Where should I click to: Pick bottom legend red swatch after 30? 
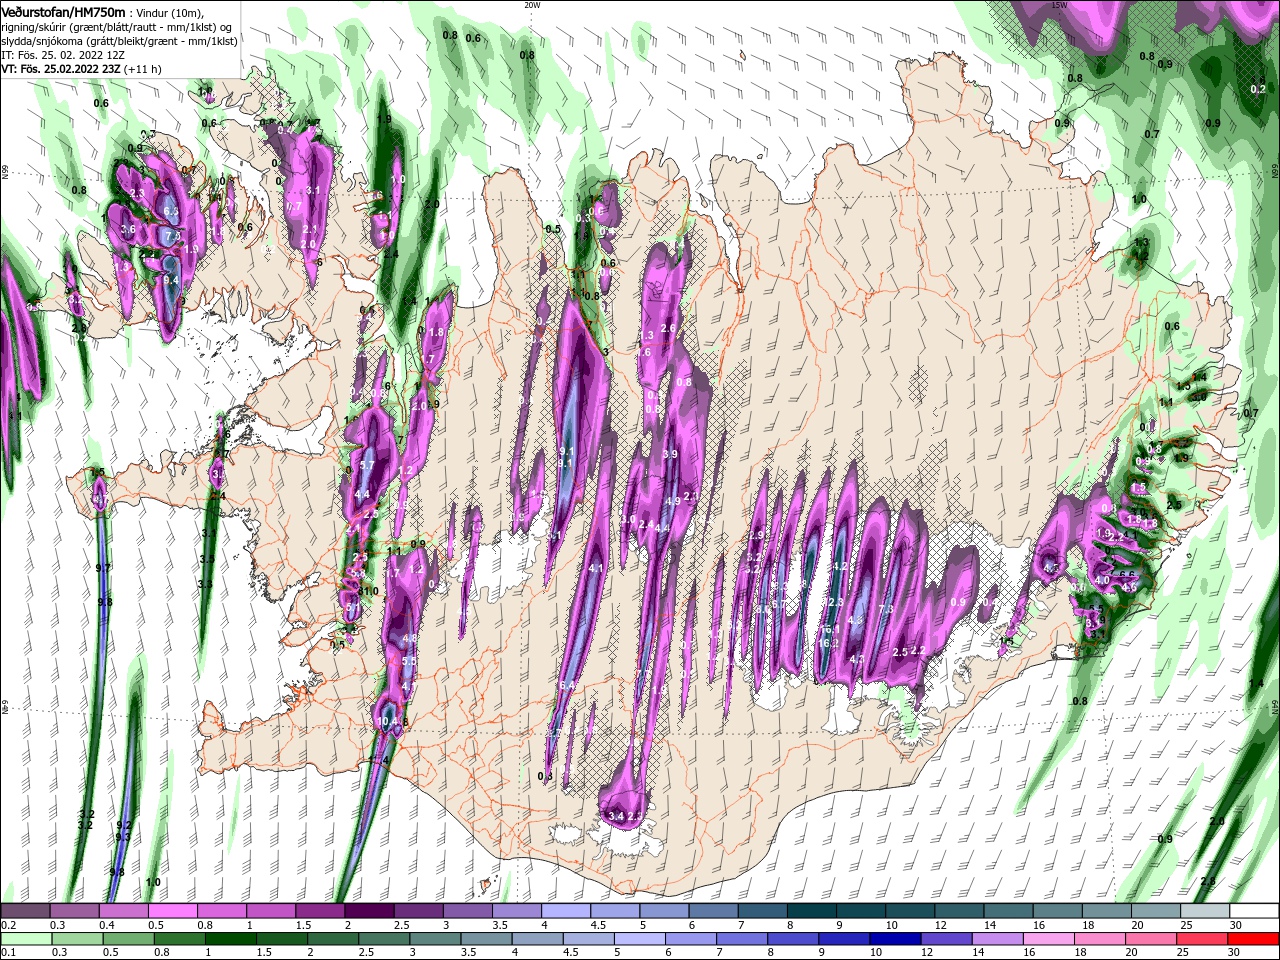click(1252, 938)
